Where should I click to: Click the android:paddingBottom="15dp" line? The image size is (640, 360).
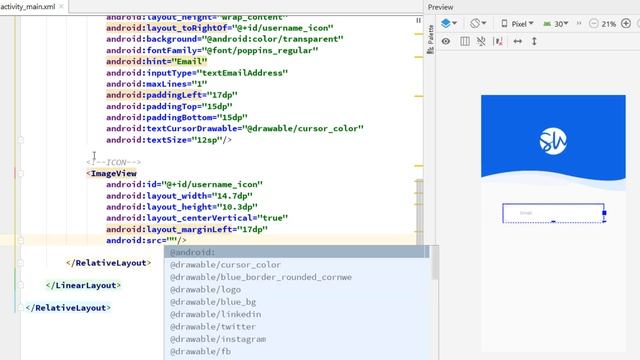click(x=177, y=118)
